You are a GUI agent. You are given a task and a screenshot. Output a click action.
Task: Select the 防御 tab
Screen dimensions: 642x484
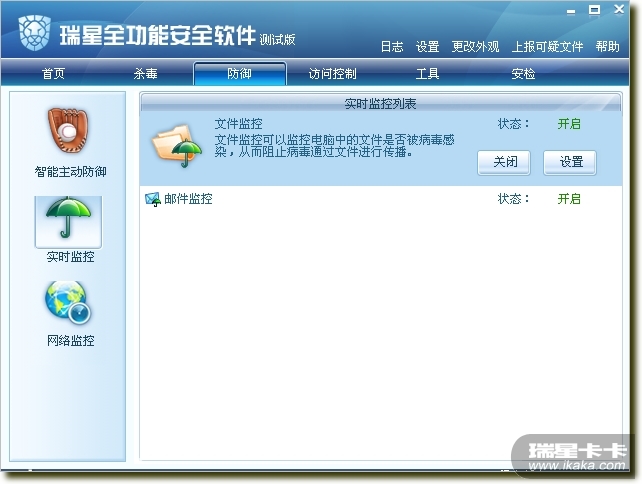(x=240, y=74)
